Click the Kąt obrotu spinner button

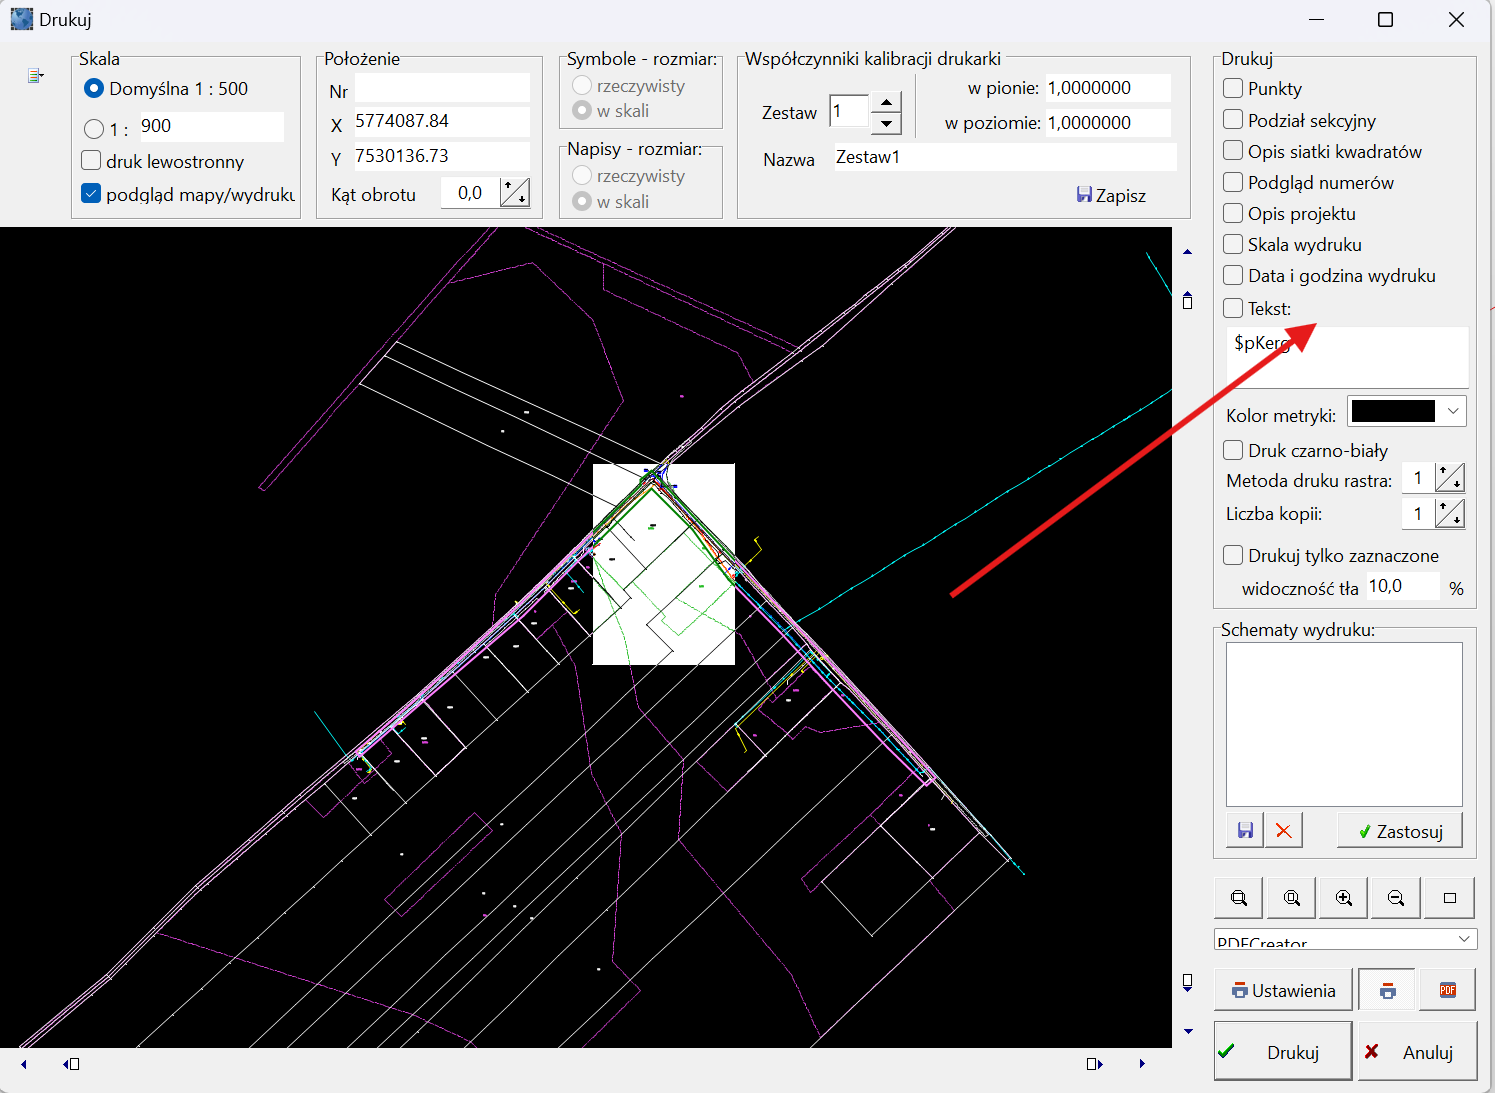(x=514, y=193)
